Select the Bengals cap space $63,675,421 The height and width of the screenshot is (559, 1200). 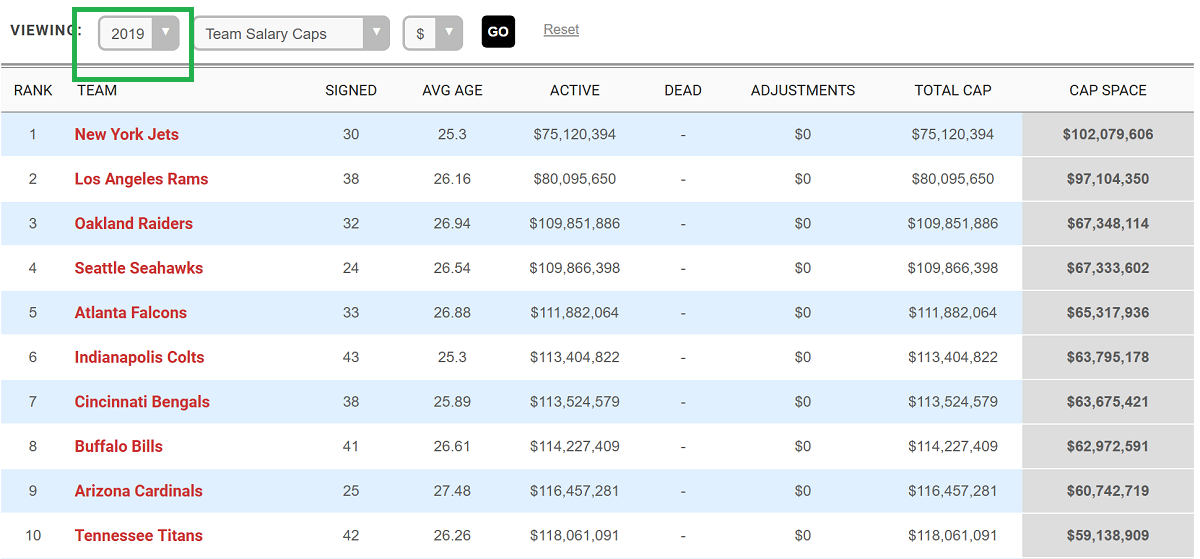point(1108,401)
